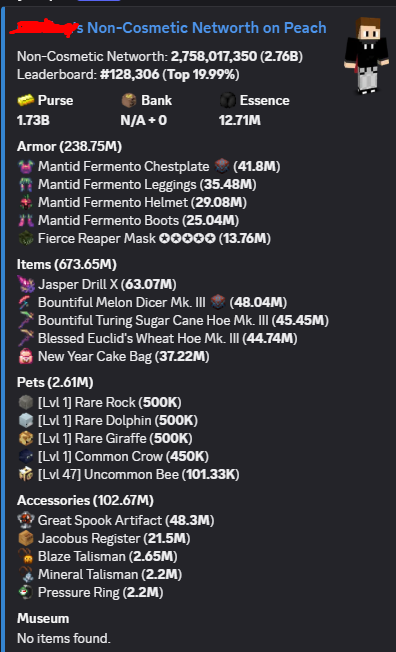Select the Leaderboard rank #128,306 text
396x652 pixels.
tap(129, 75)
